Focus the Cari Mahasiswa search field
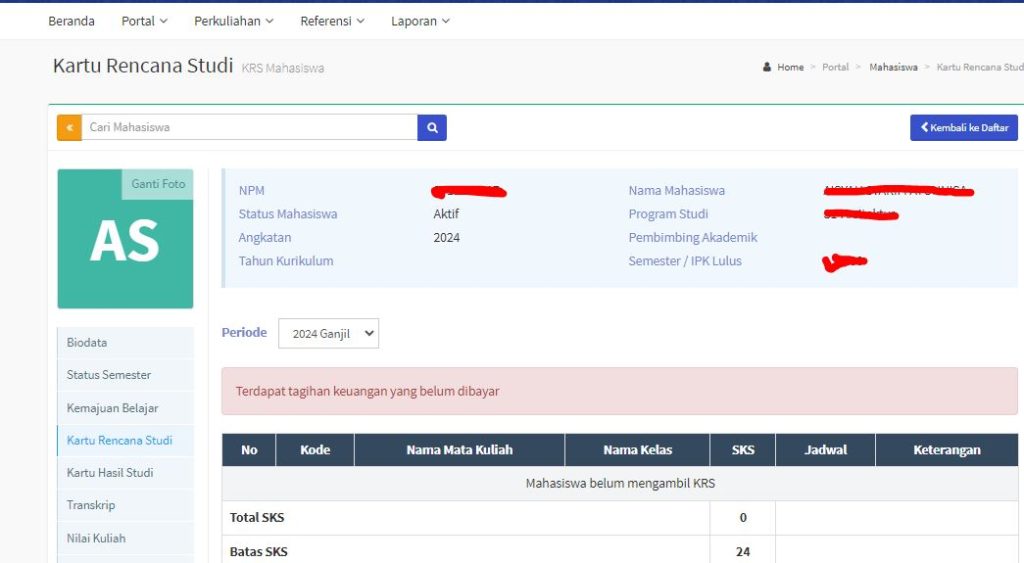1024x563 pixels. point(249,128)
